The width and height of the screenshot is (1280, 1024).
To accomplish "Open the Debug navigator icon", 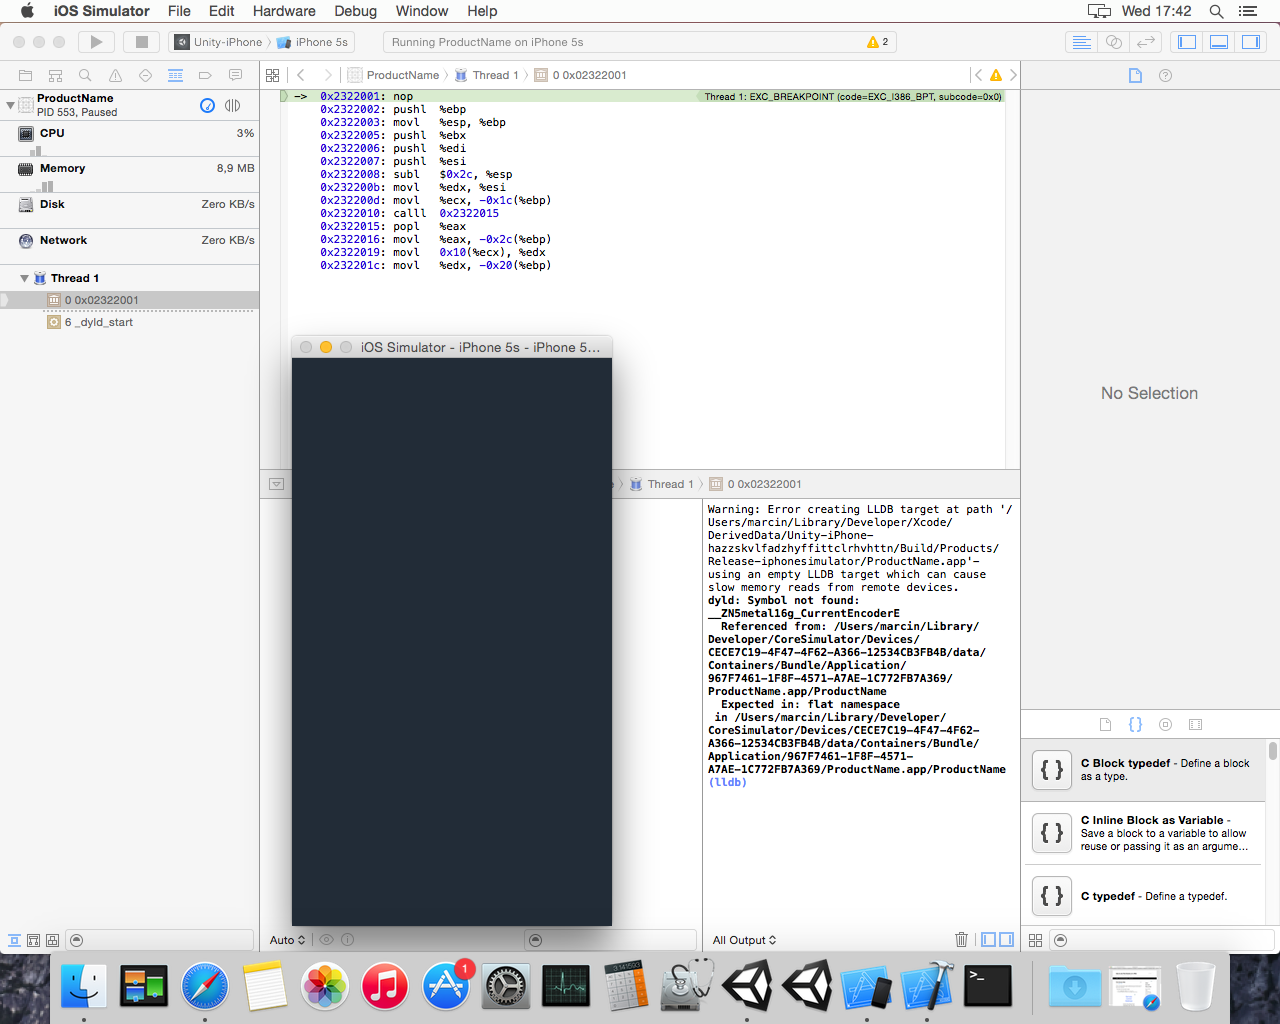I will 175,75.
